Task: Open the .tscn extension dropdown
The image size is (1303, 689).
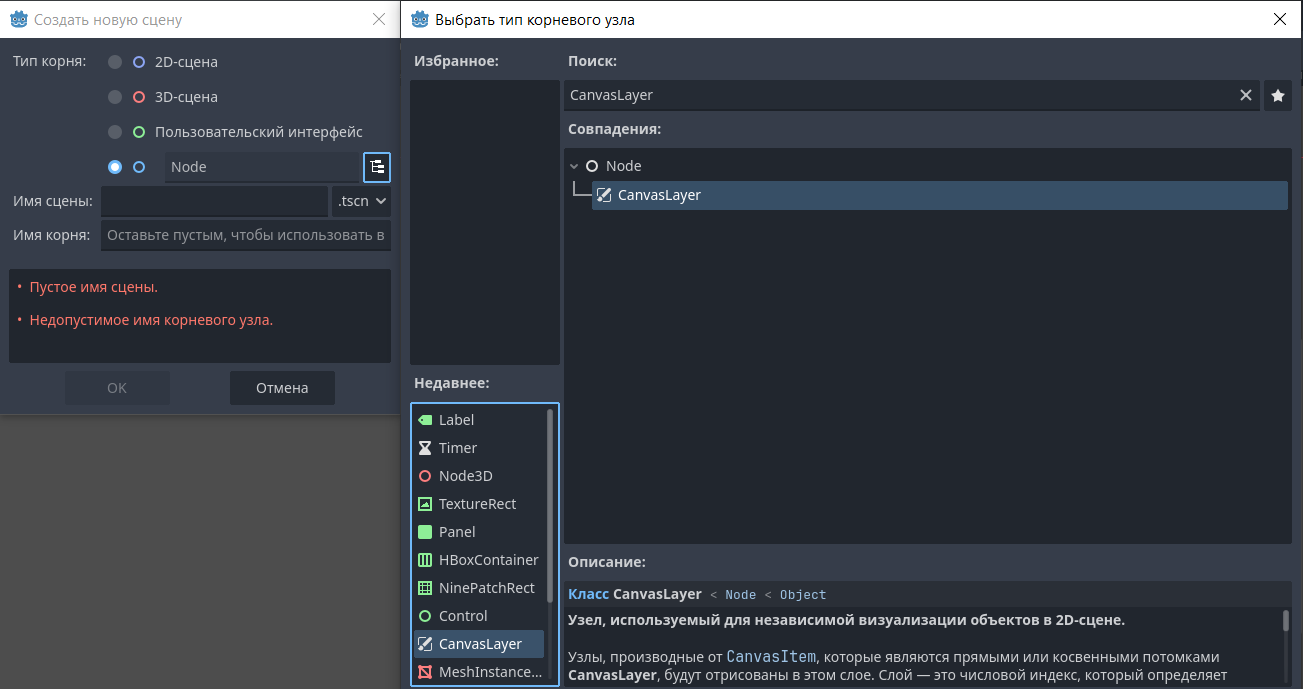Action: [x=361, y=201]
